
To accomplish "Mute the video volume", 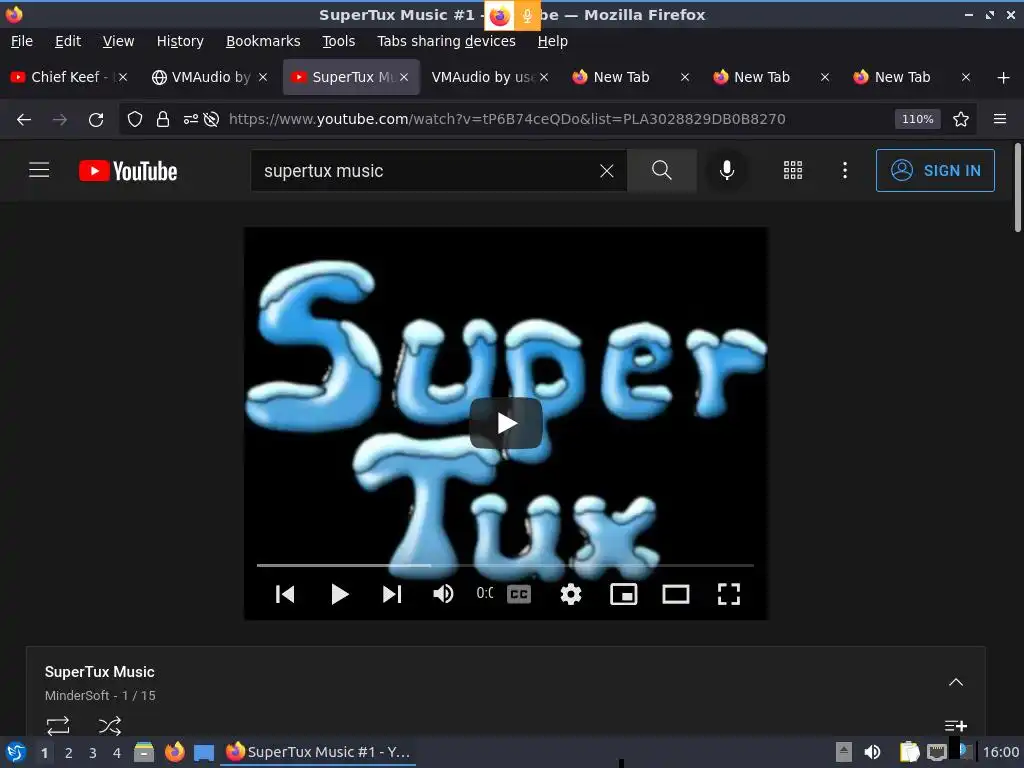I will click(x=443, y=594).
